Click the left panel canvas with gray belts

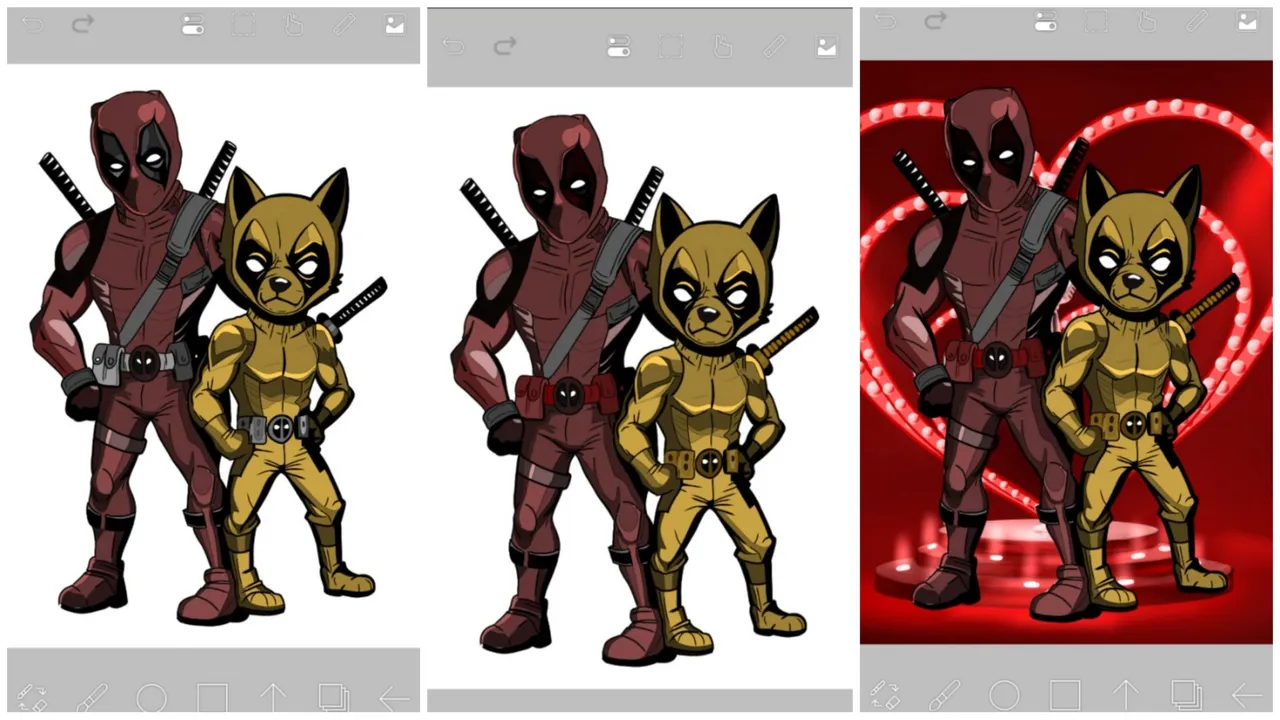(213, 355)
